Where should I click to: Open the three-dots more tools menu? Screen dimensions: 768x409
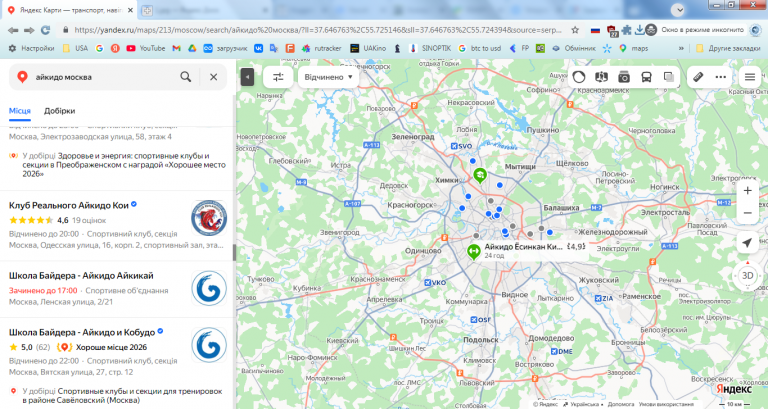(x=720, y=77)
